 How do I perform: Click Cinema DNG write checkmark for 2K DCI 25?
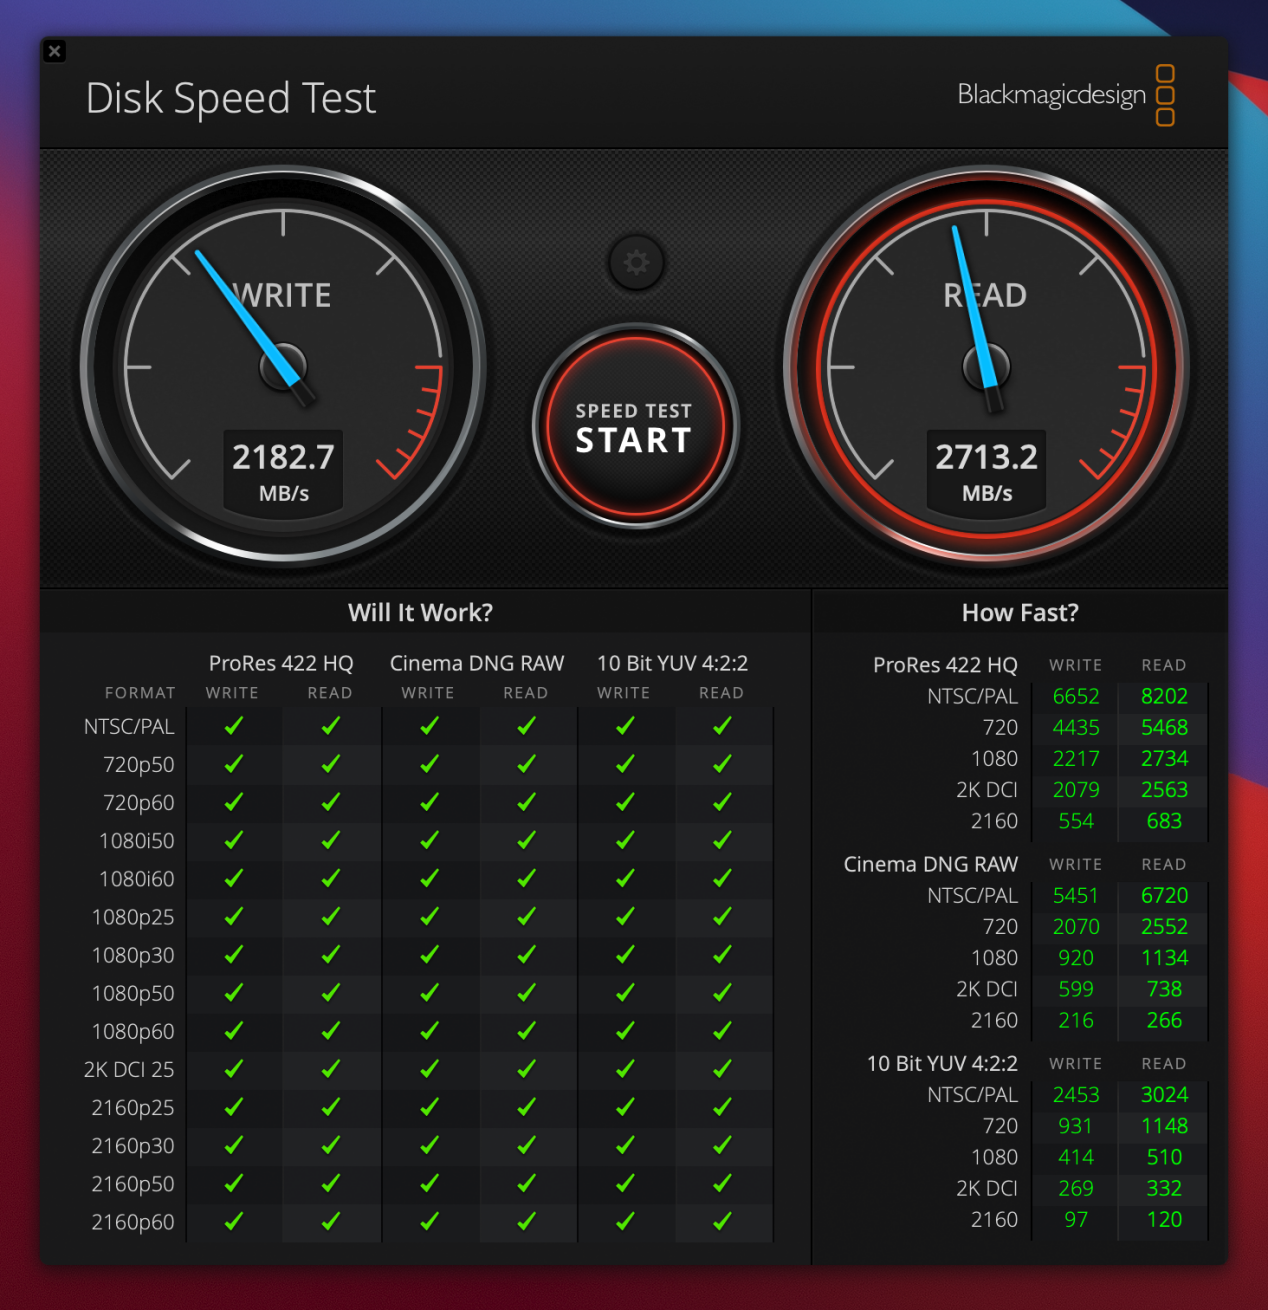tap(430, 1069)
